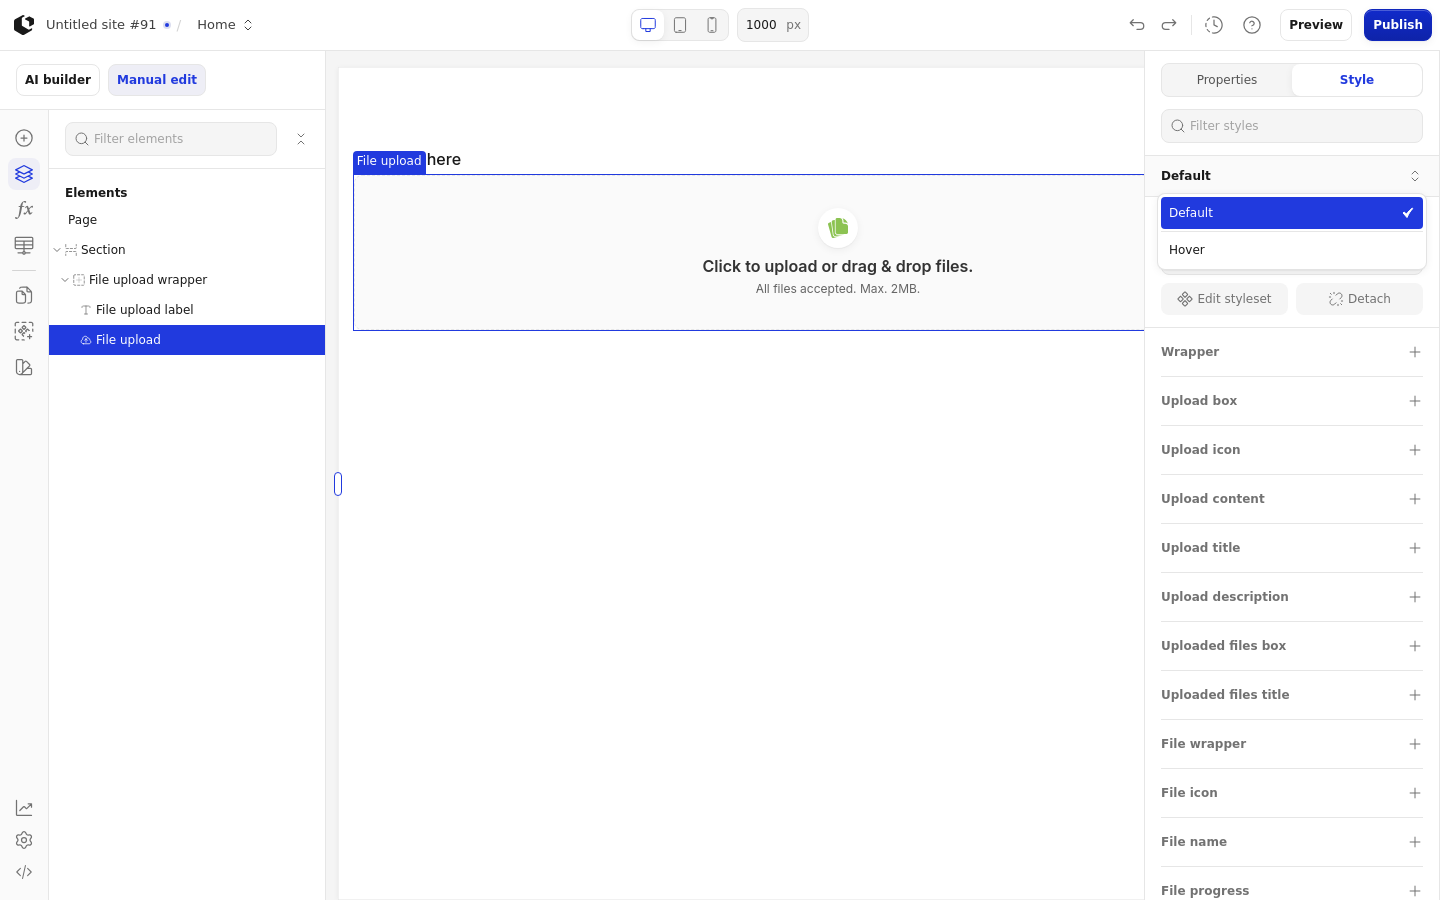Click the File upload selection tag on canvas
Image resolution: width=1440 pixels, height=900 pixels.
pyautogui.click(x=389, y=162)
